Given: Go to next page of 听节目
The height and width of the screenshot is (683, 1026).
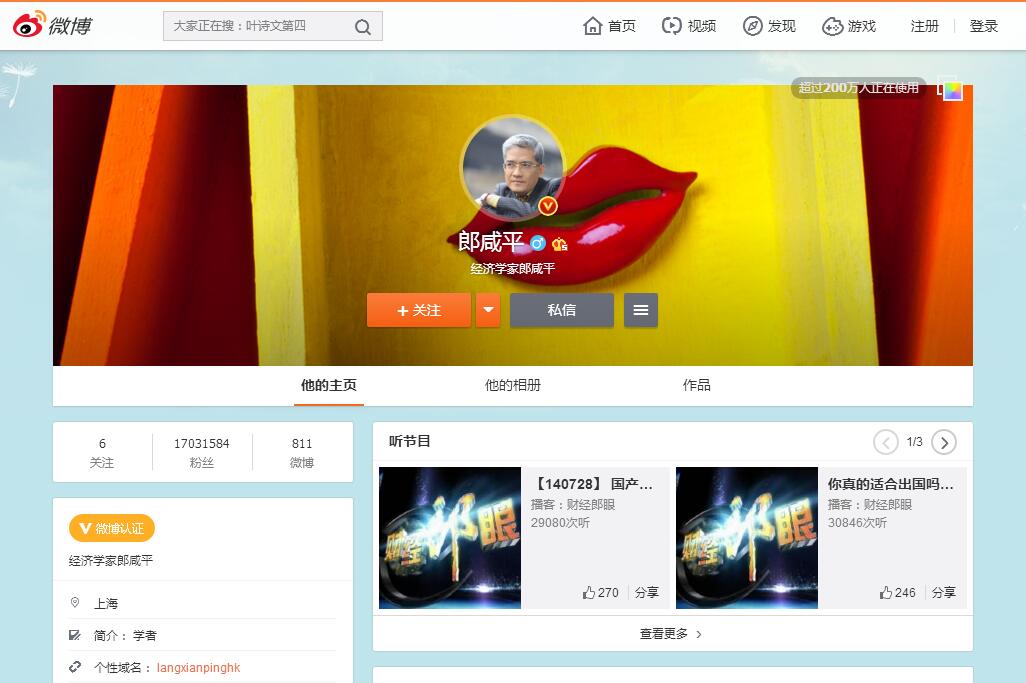Looking at the screenshot, I should pyautogui.click(x=943, y=442).
